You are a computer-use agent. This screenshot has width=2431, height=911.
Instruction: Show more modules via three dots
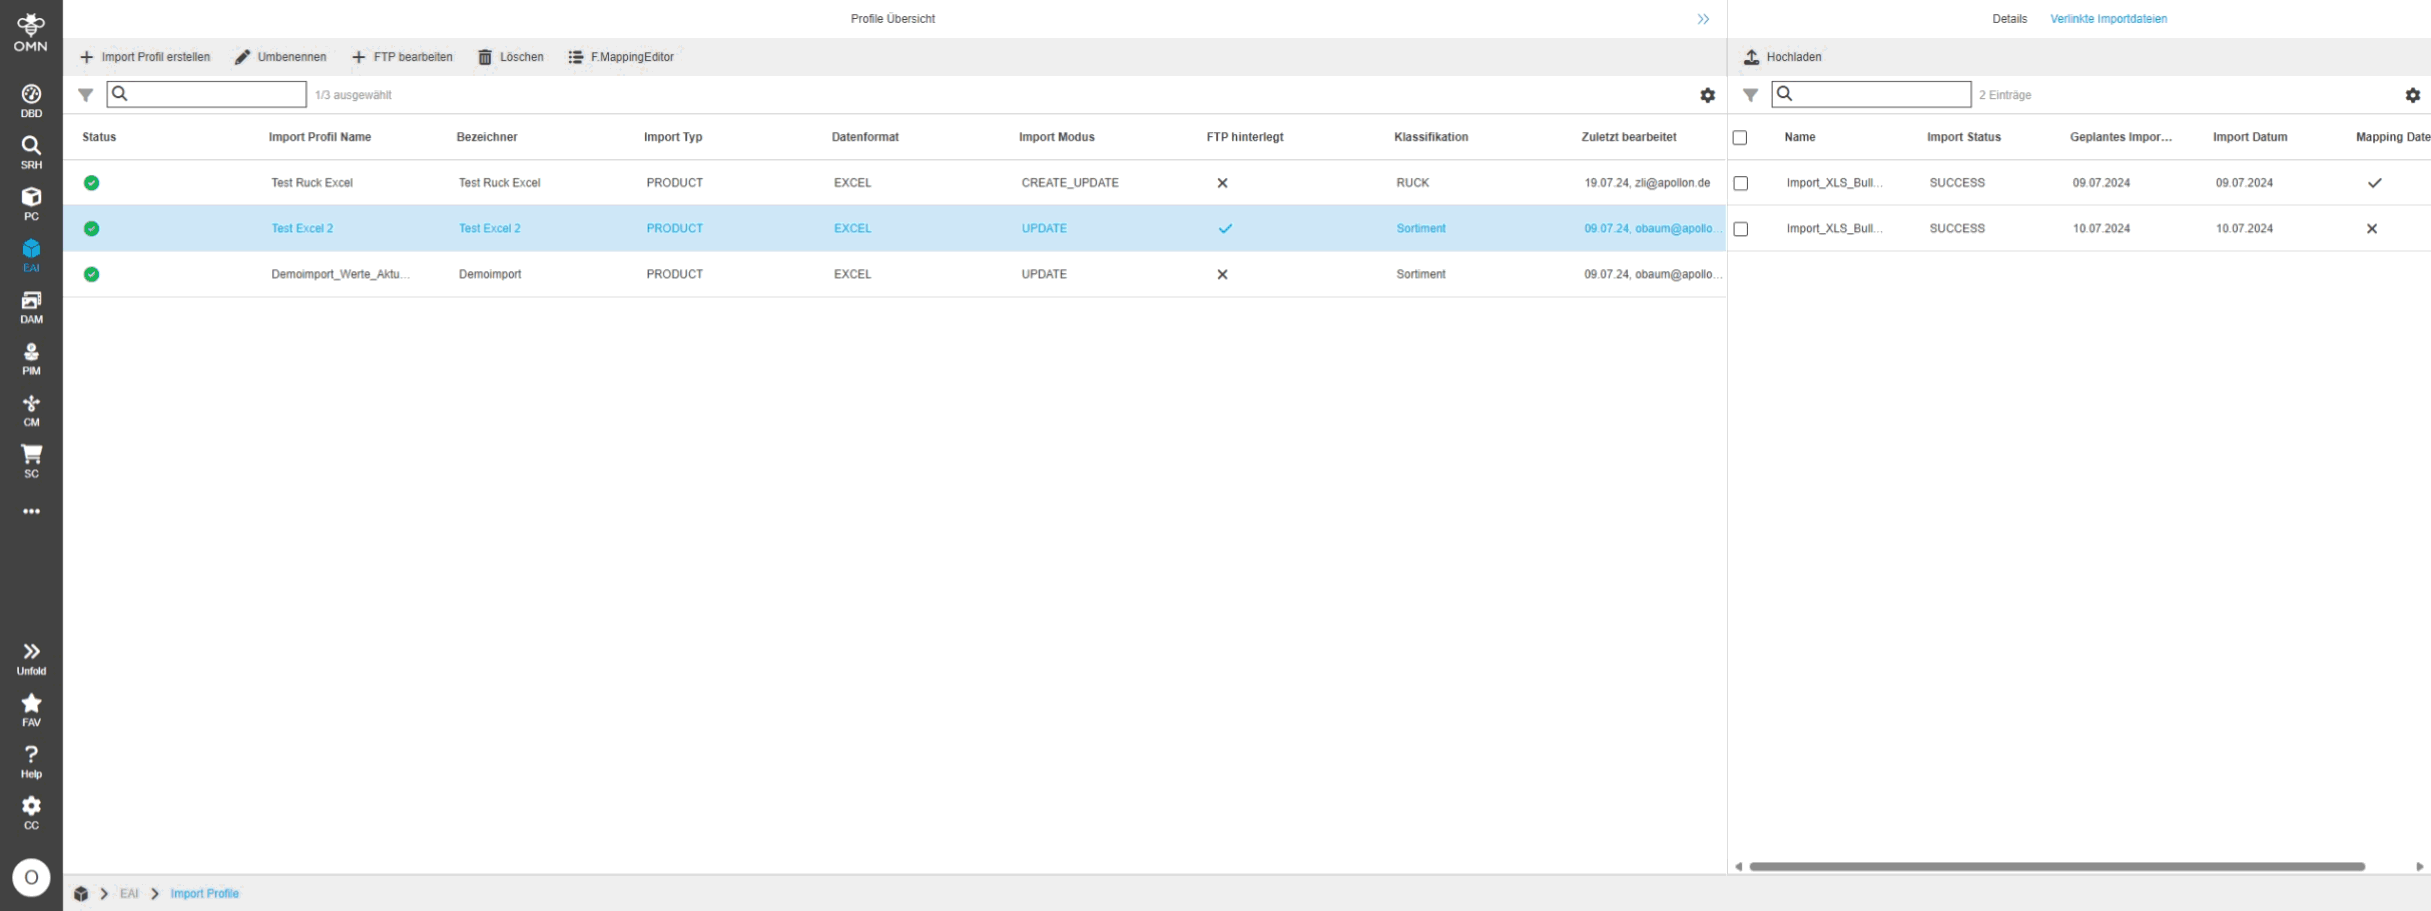tap(31, 511)
